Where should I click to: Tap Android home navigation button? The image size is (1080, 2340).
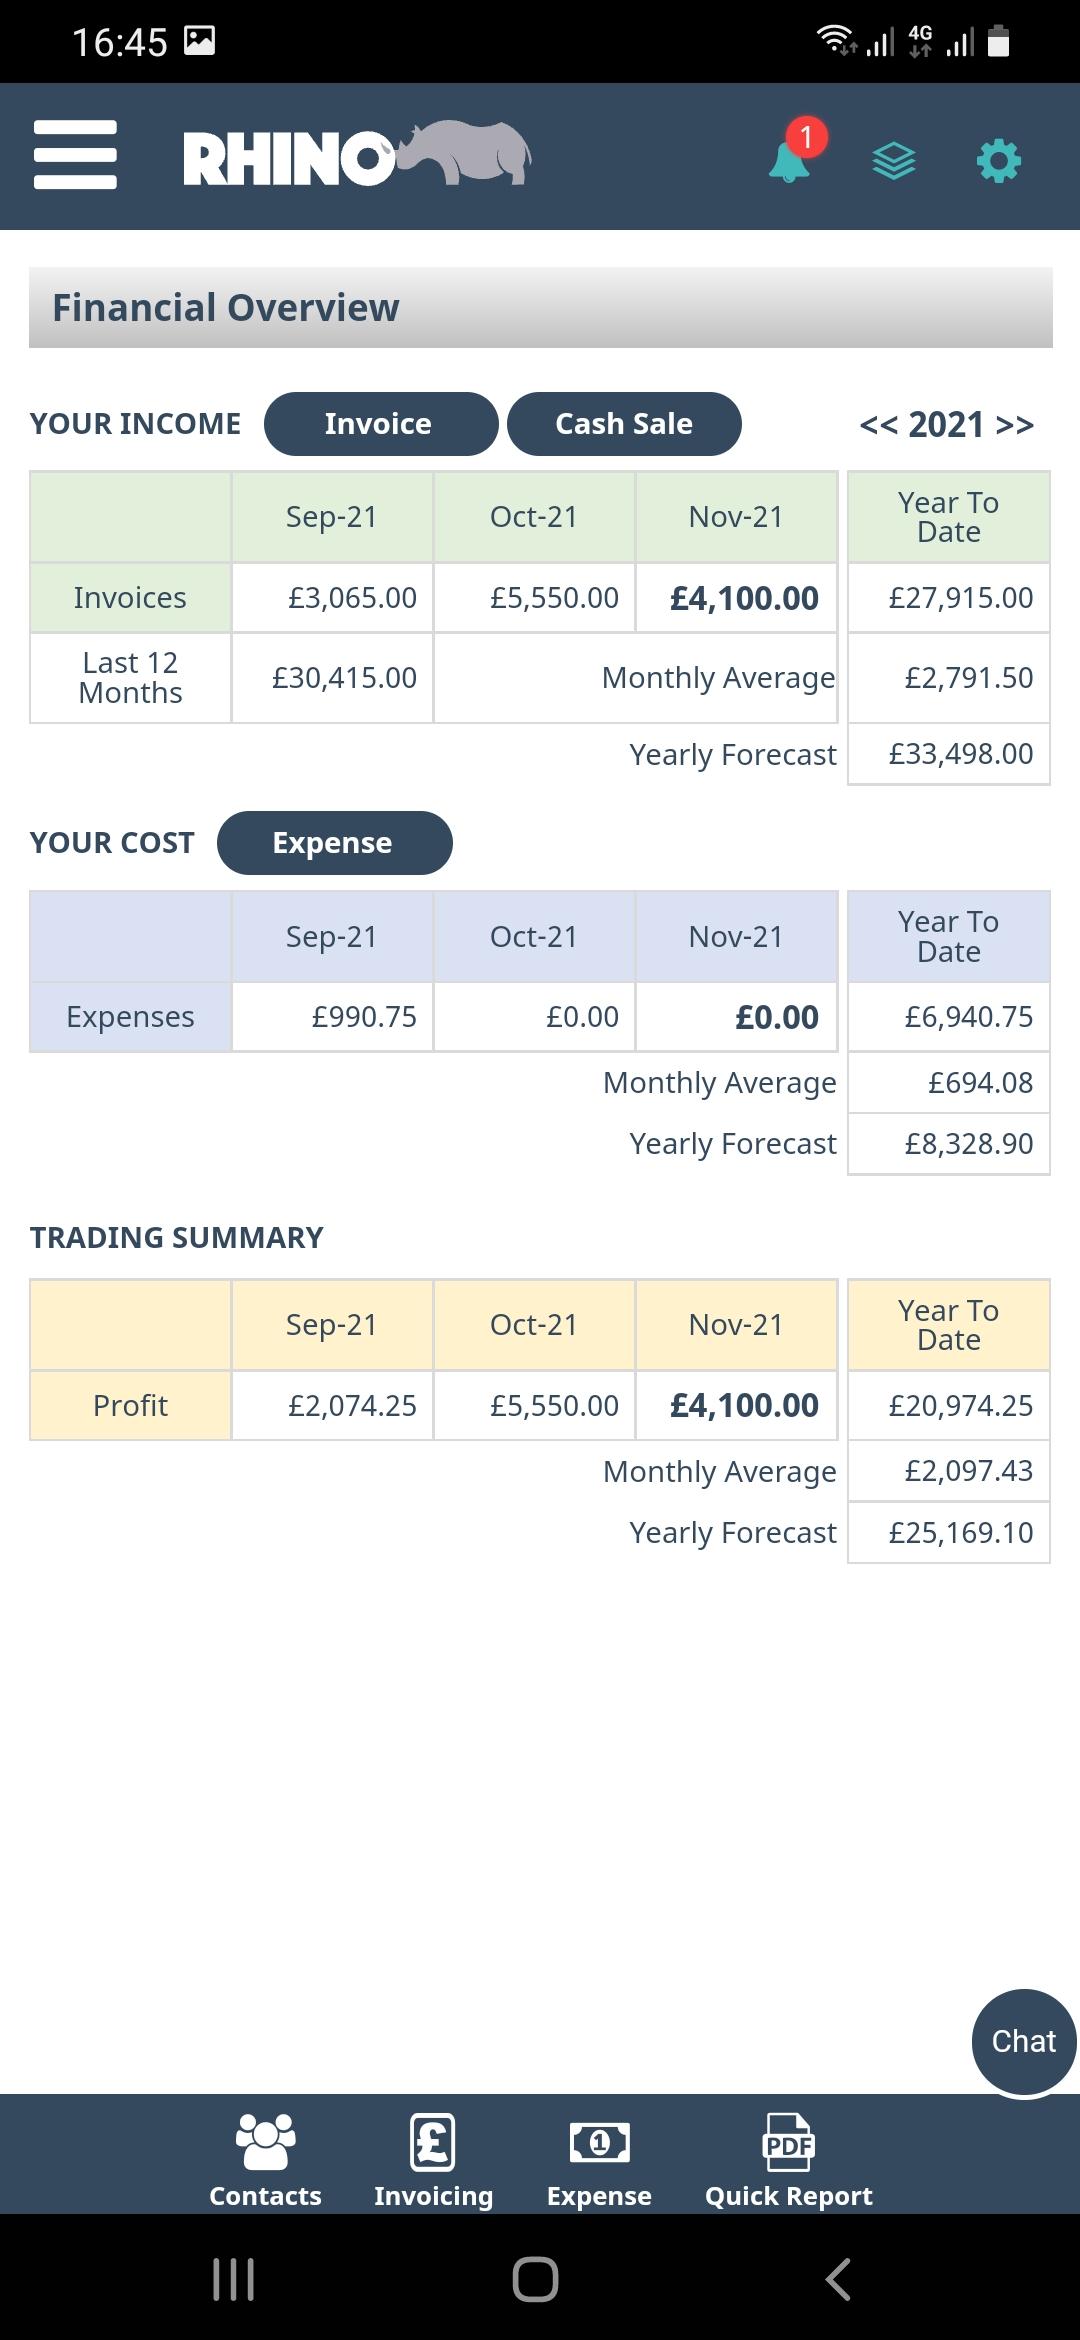coord(535,2280)
